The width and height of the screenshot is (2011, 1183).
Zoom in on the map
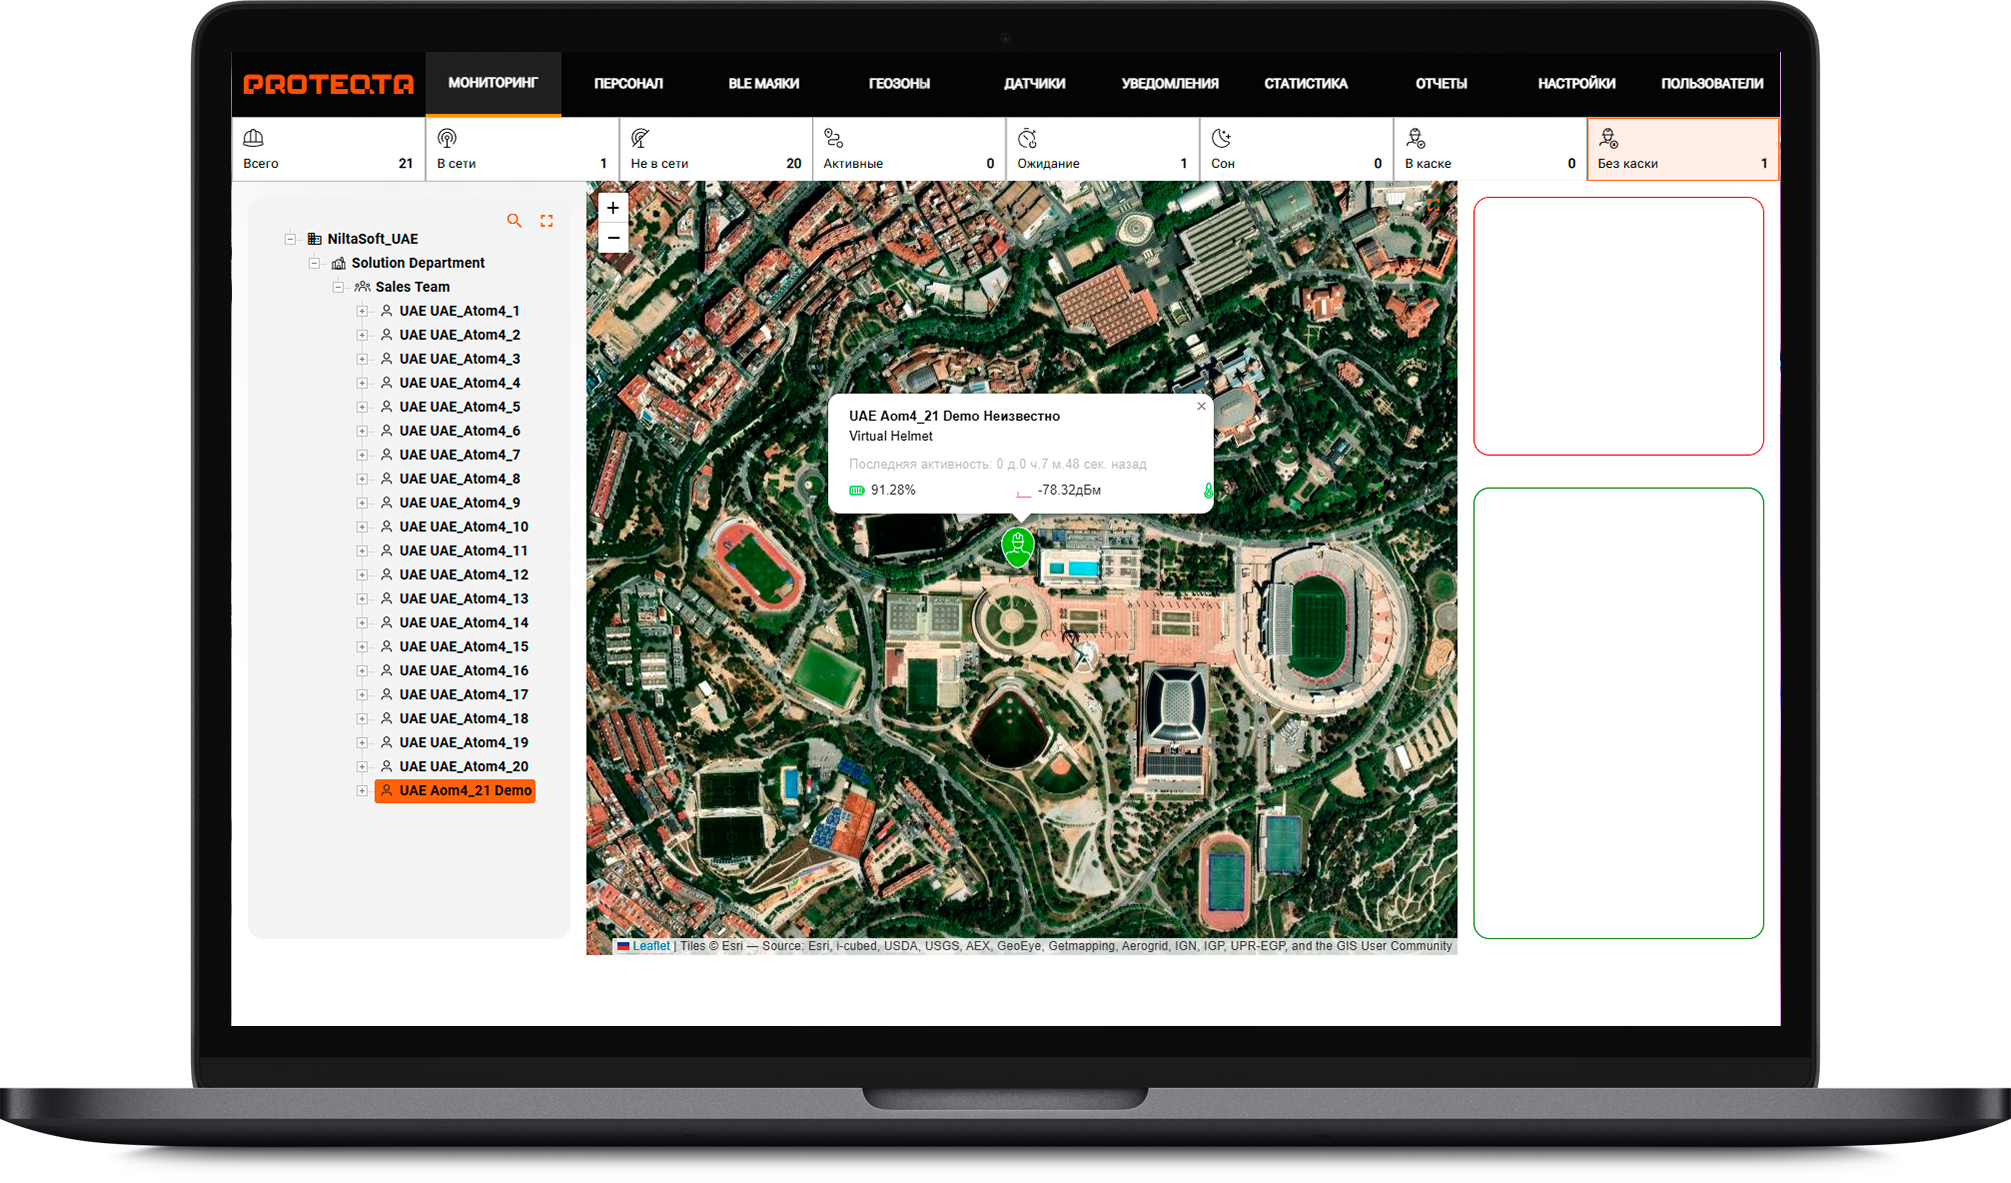pos(613,208)
